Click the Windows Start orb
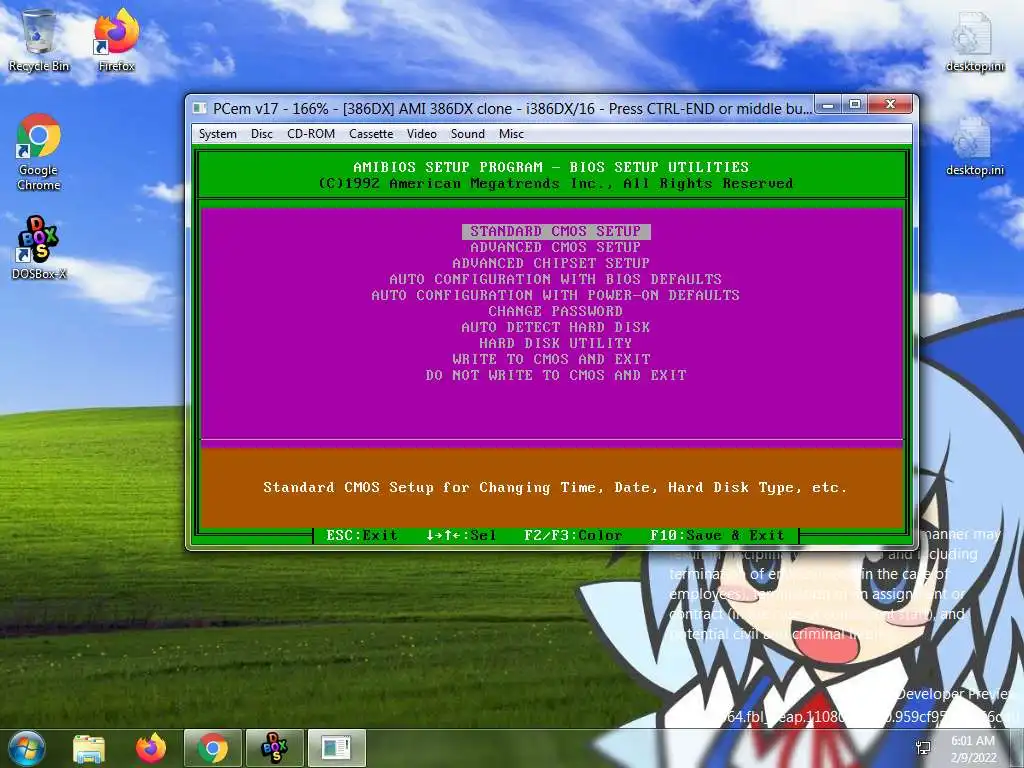The width and height of the screenshot is (1024, 768). [26, 748]
